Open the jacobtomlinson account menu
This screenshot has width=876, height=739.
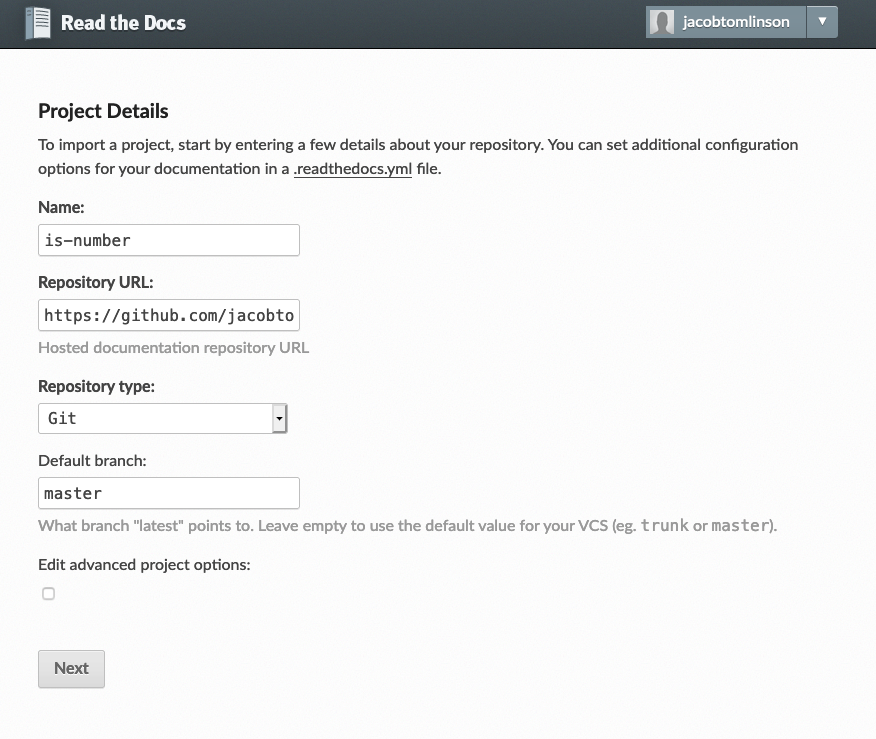pyautogui.click(x=735, y=22)
